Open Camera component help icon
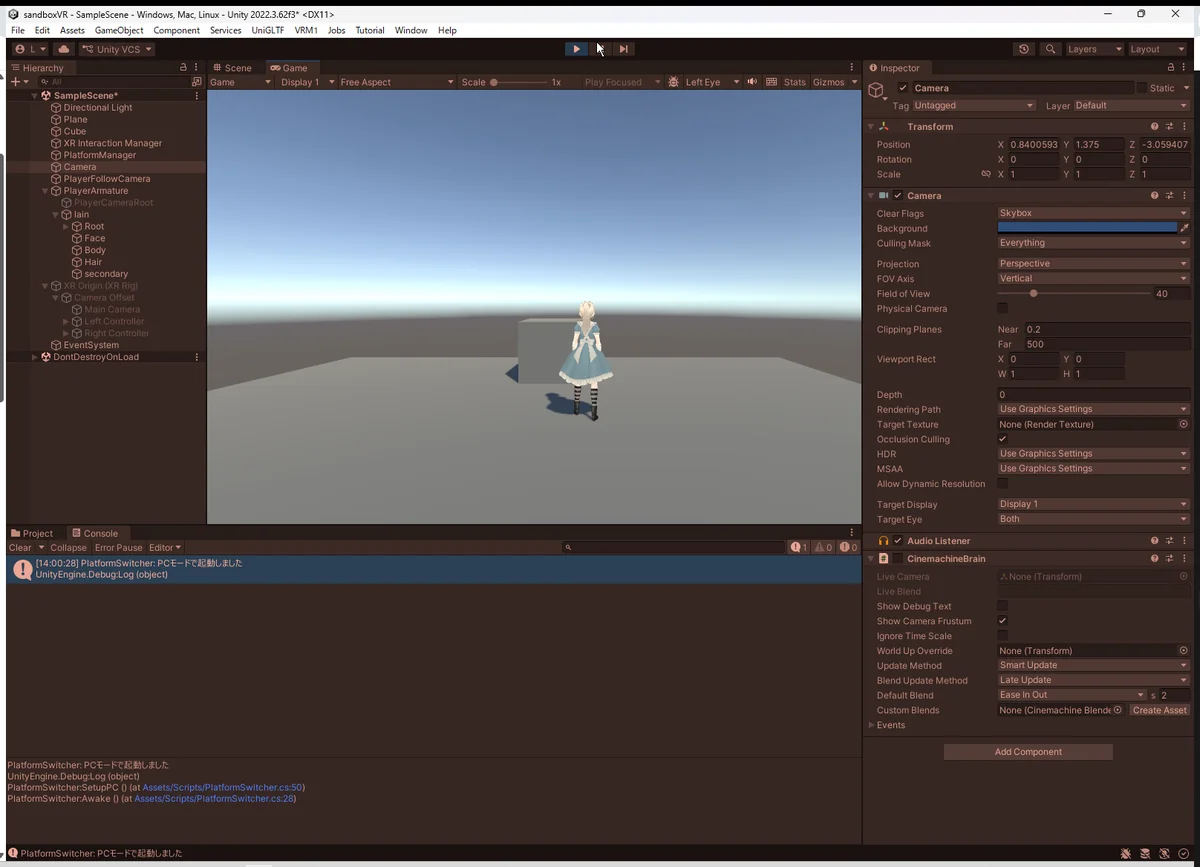Image resolution: width=1200 pixels, height=867 pixels. pyautogui.click(x=1154, y=196)
